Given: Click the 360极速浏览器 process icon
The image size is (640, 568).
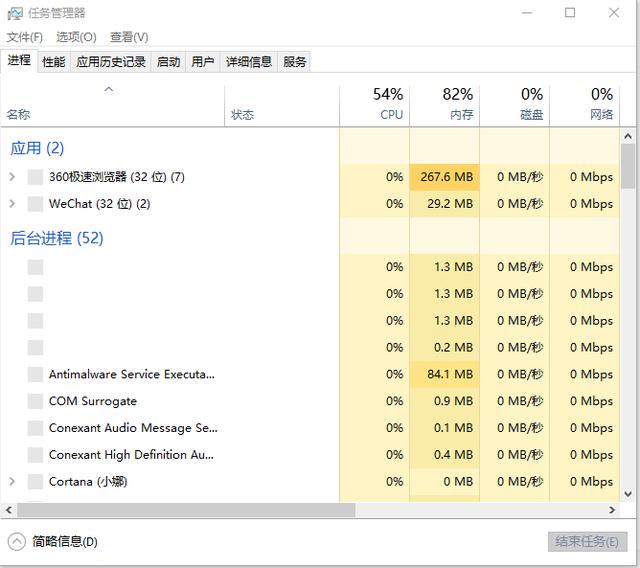Looking at the screenshot, I should point(36,177).
